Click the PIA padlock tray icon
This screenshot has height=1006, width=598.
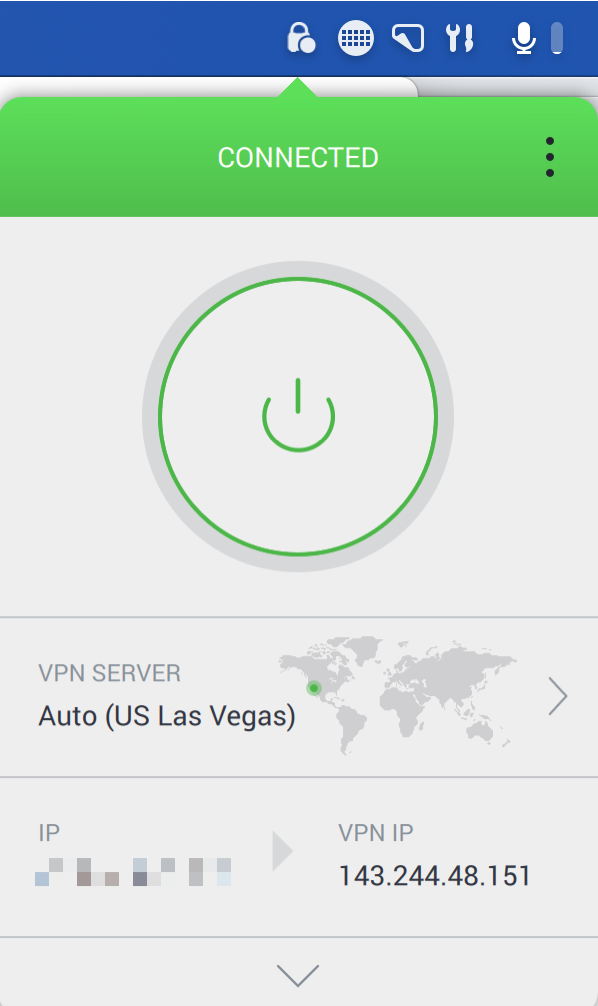click(x=301, y=38)
